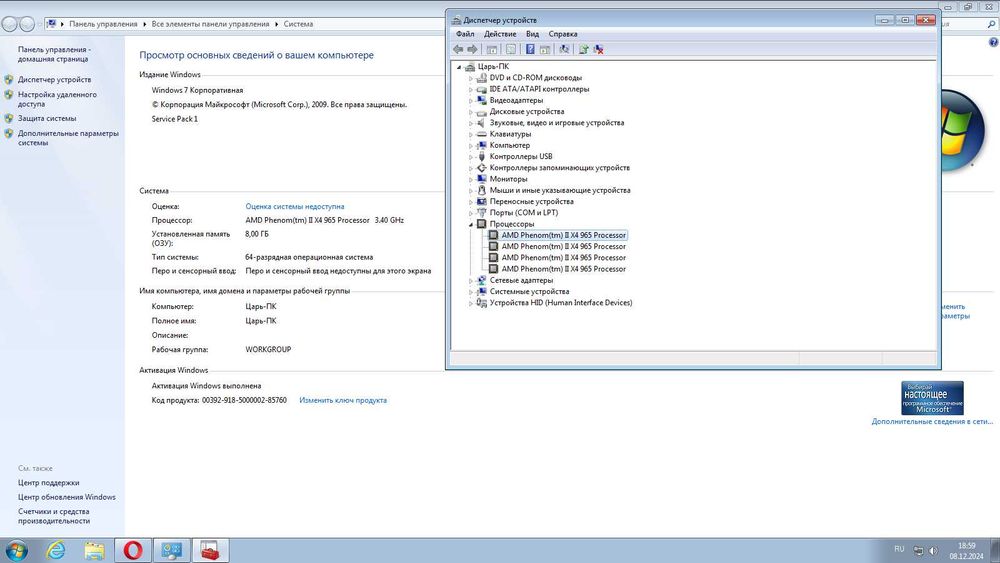Click the Порты (COM и LPT) icon
The image size is (1000, 563).
[482, 212]
